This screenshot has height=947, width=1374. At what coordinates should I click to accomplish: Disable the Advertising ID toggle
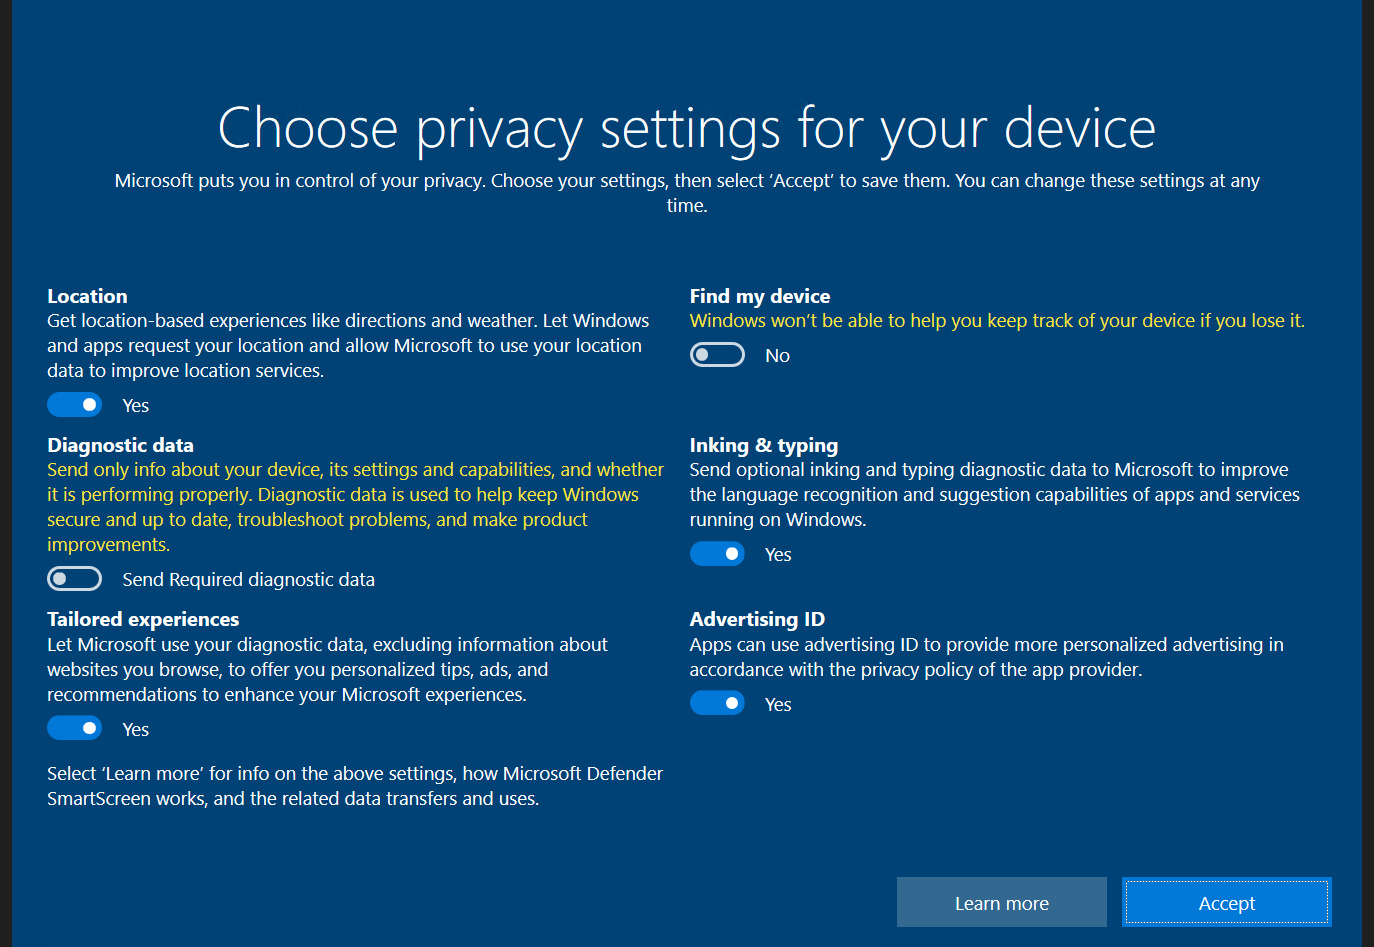pyautogui.click(x=717, y=704)
